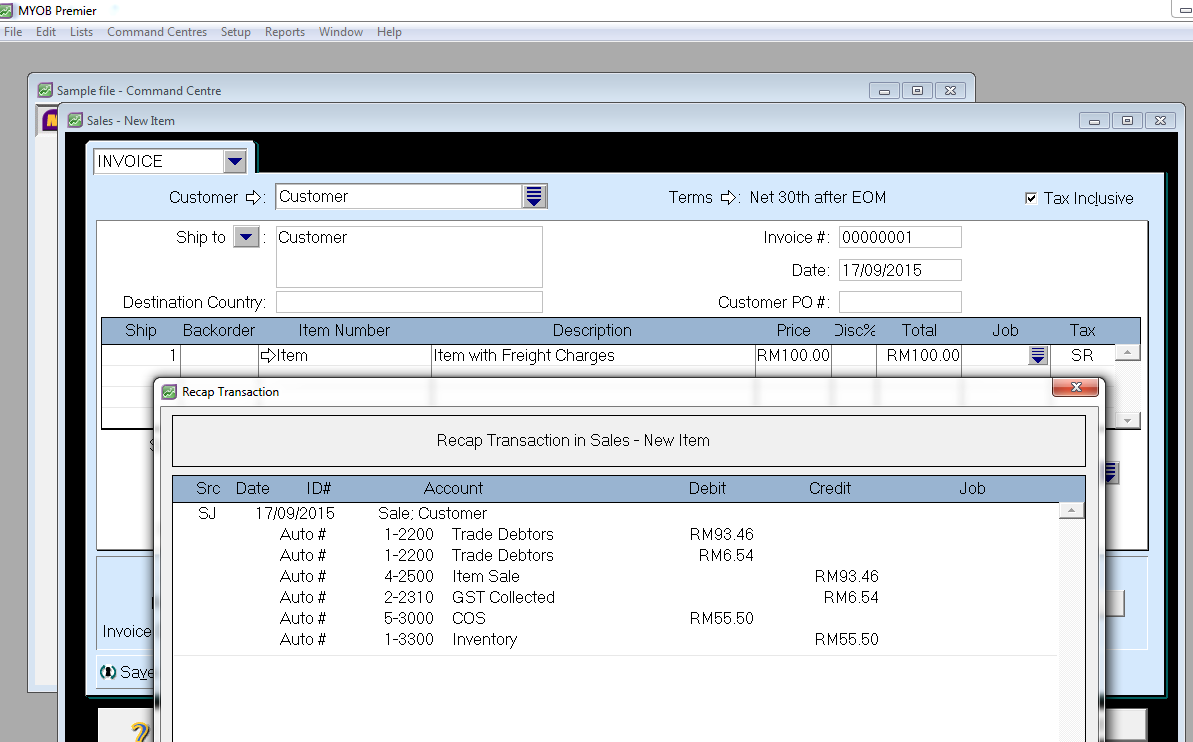Viewport: 1193px width, 742px height.
Task: Click the Sample file Command Centre window icon
Action: tap(44, 89)
